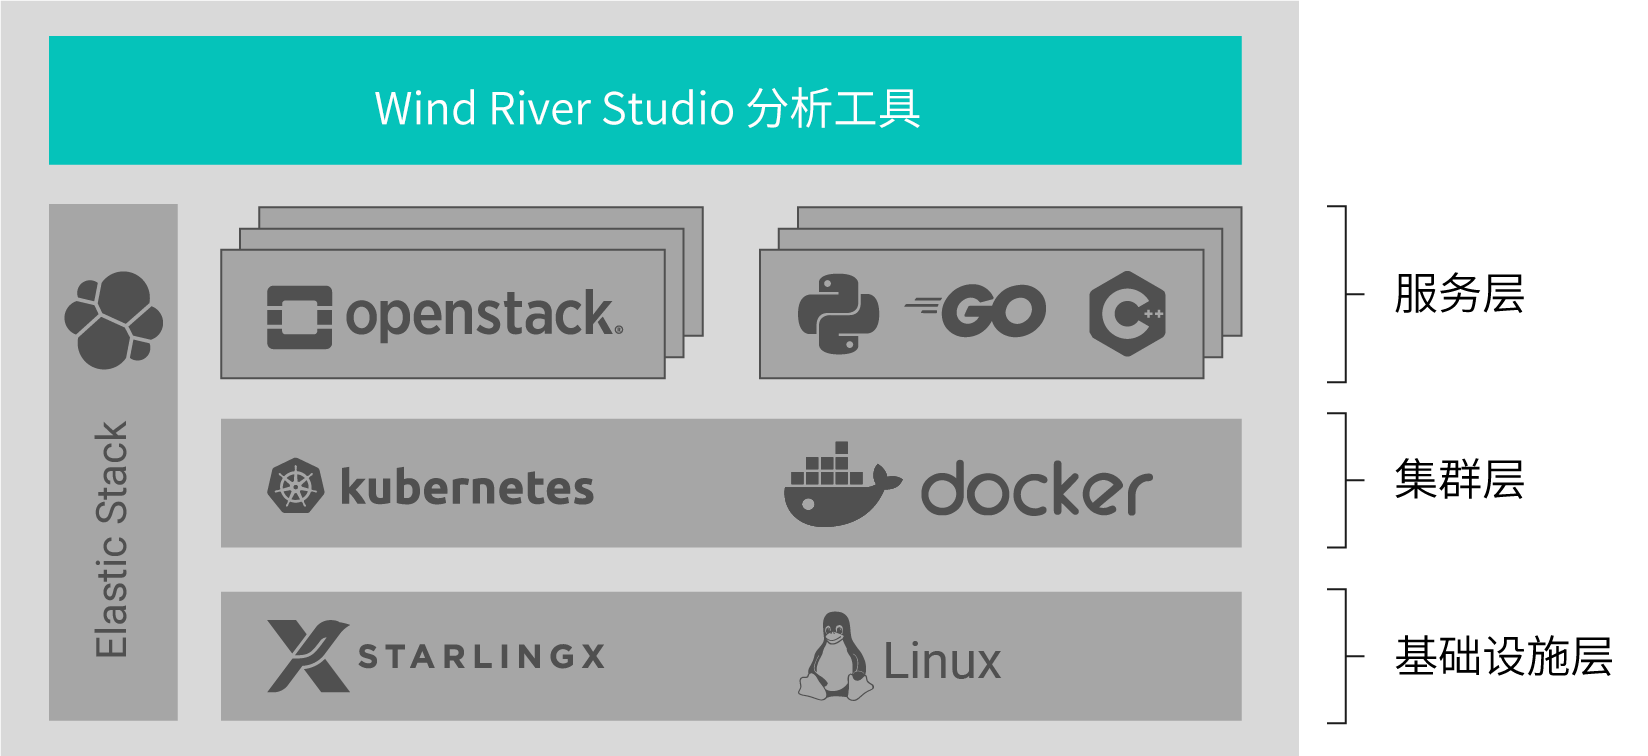Viewport: 1648px width, 756px height.
Task: Select the Wind River Studio 分析工具 banner
Action: pyautogui.click(x=645, y=100)
